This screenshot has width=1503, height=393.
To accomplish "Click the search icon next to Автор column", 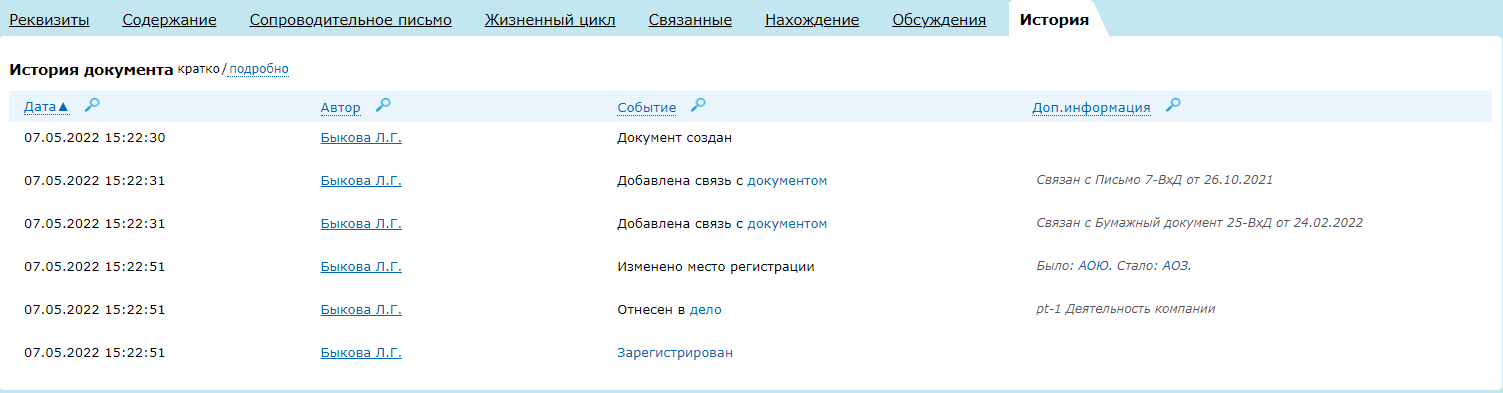I will [383, 105].
